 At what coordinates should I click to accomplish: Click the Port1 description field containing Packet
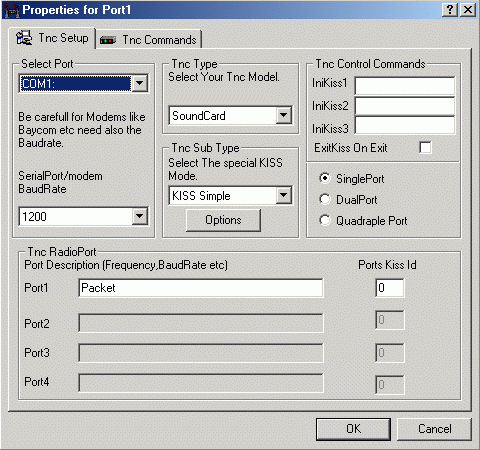coord(201,288)
